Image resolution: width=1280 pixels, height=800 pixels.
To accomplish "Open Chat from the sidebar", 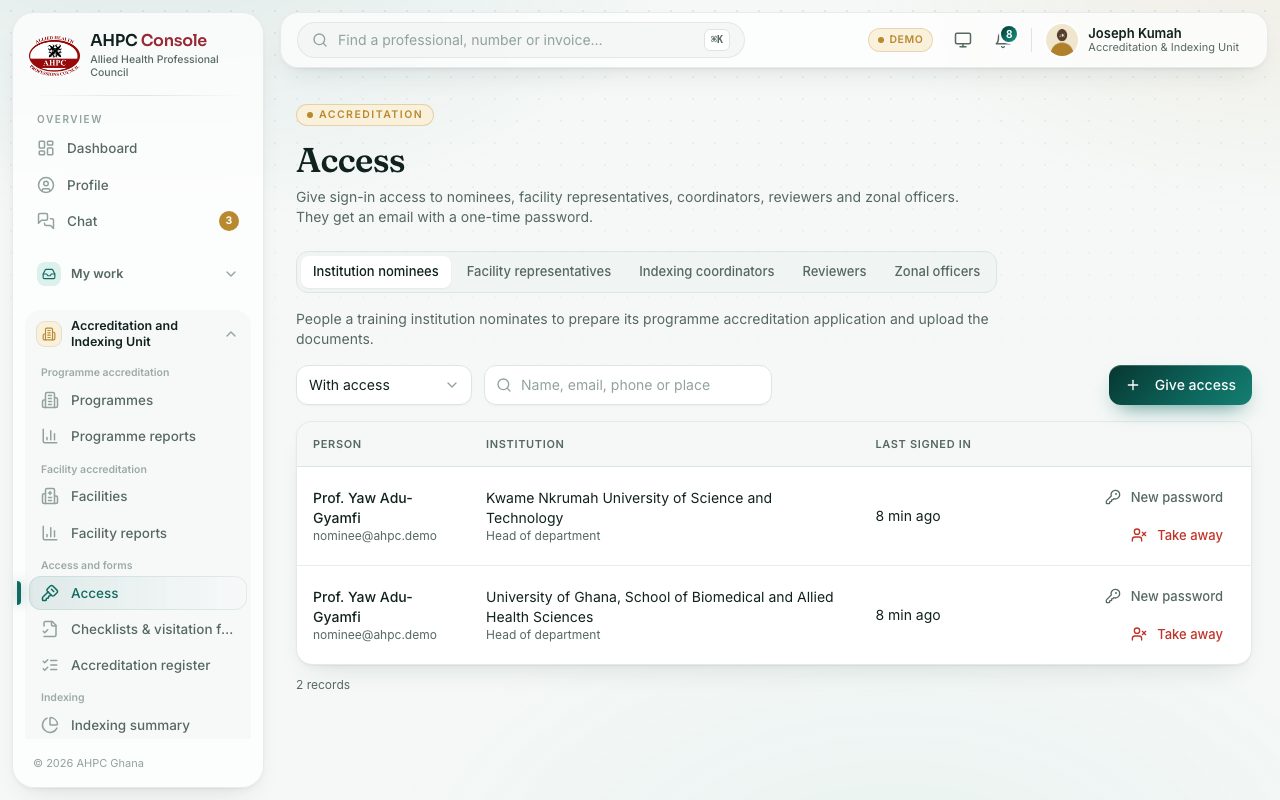I will coord(138,221).
